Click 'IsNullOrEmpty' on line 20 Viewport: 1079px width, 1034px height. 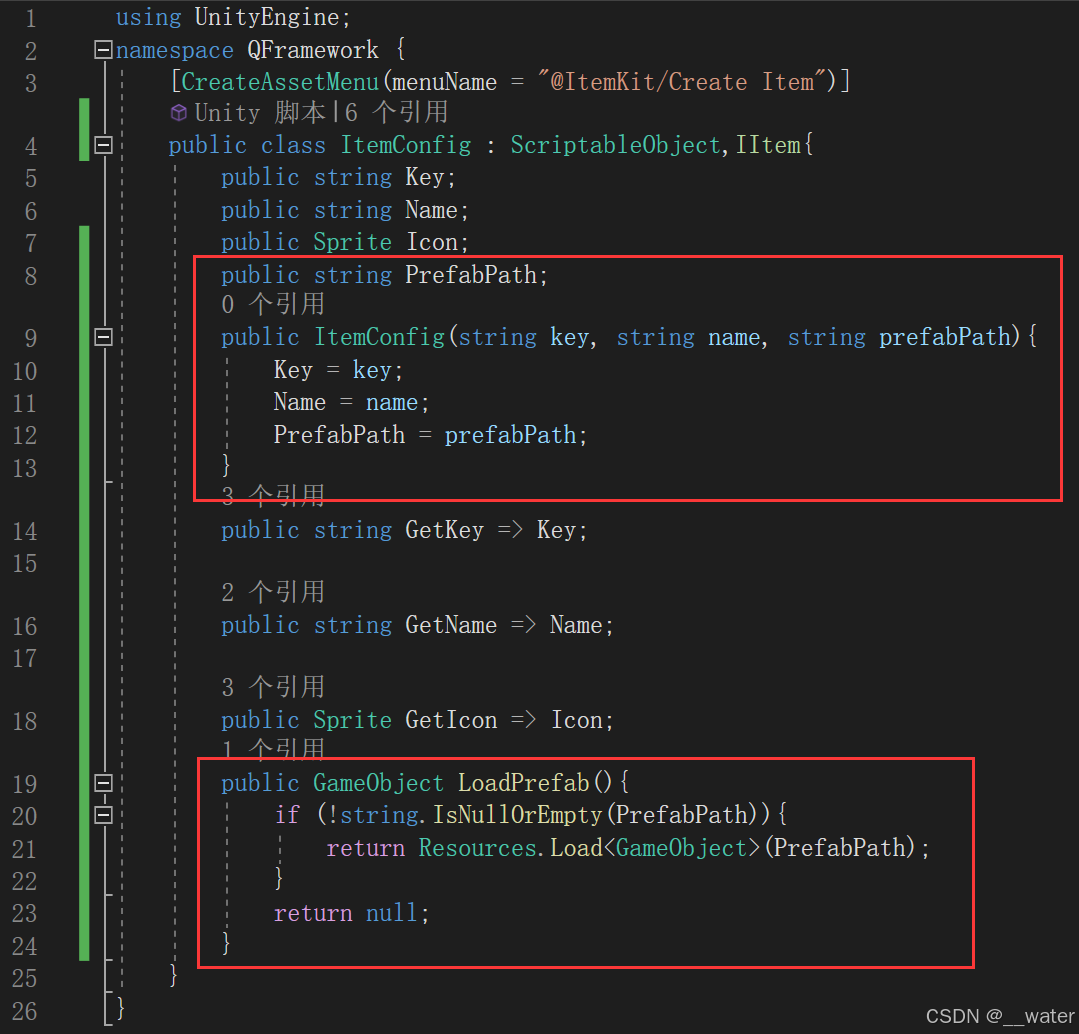[517, 815]
